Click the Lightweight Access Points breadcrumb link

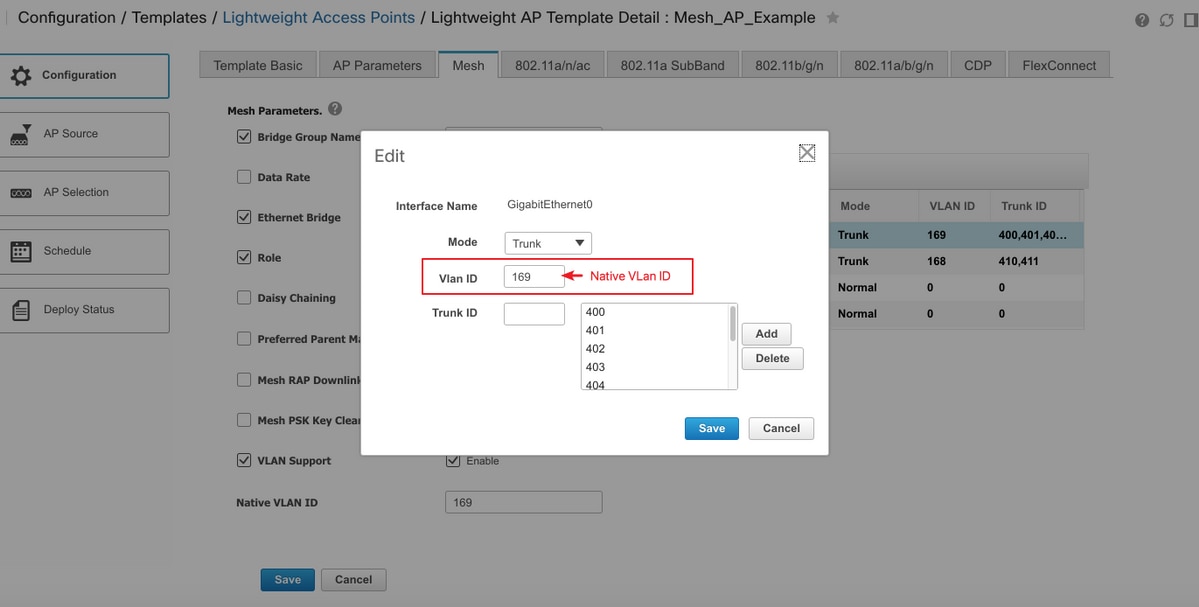point(319,18)
